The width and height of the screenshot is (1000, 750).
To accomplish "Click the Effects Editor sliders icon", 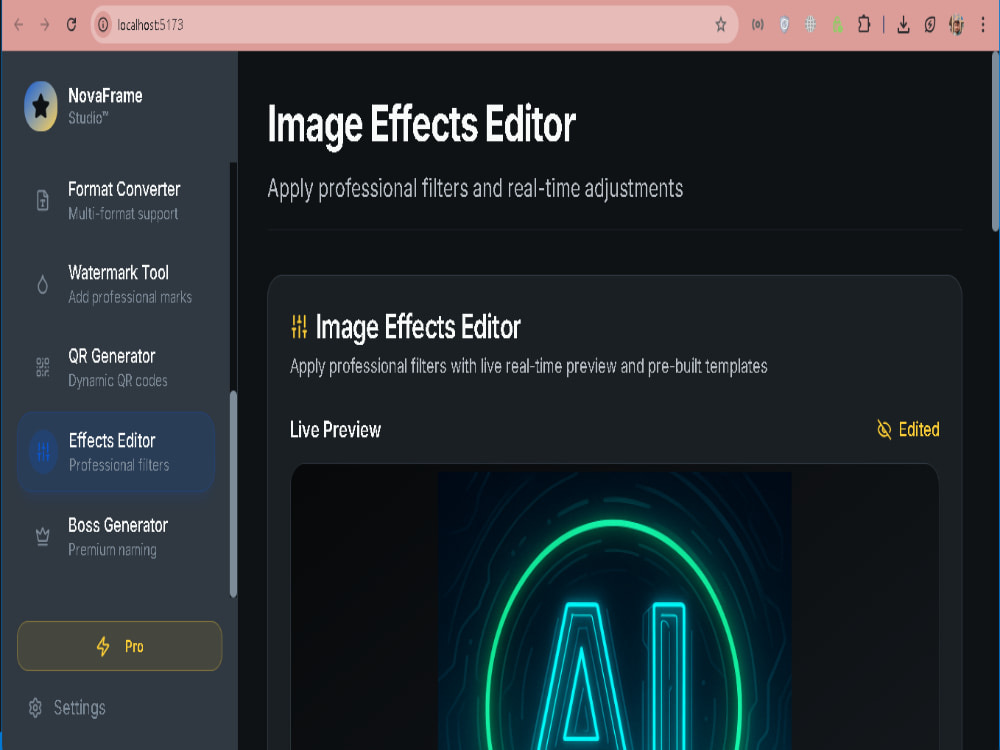I will click(x=43, y=452).
